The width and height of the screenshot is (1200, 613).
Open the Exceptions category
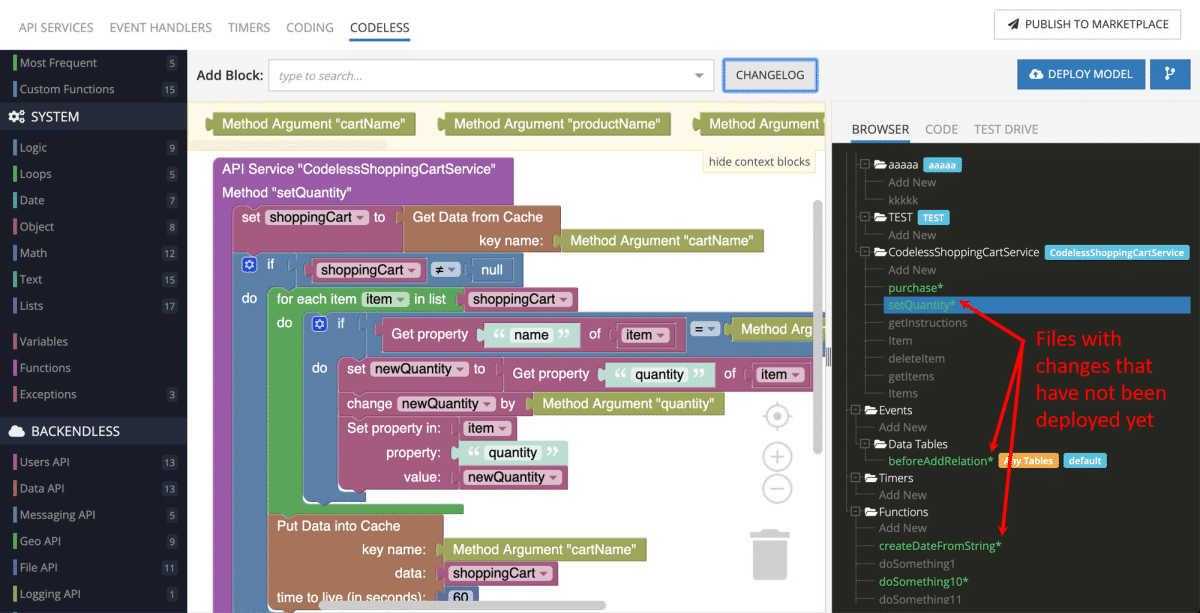point(93,394)
